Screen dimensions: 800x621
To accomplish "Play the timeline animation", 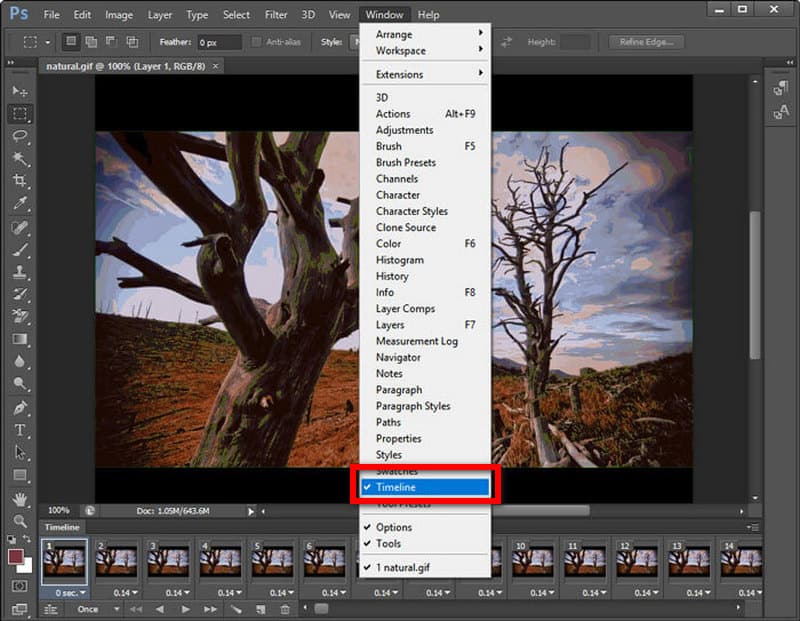I will point(185,609).
